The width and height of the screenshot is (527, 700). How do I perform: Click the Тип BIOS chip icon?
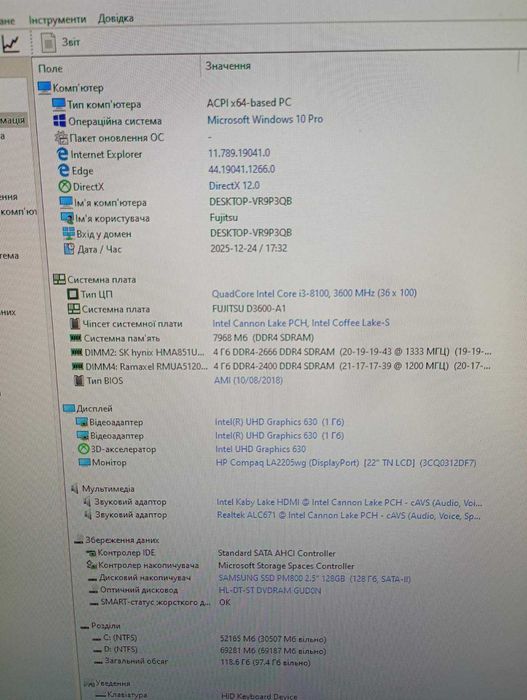click(x=79, y=381)
